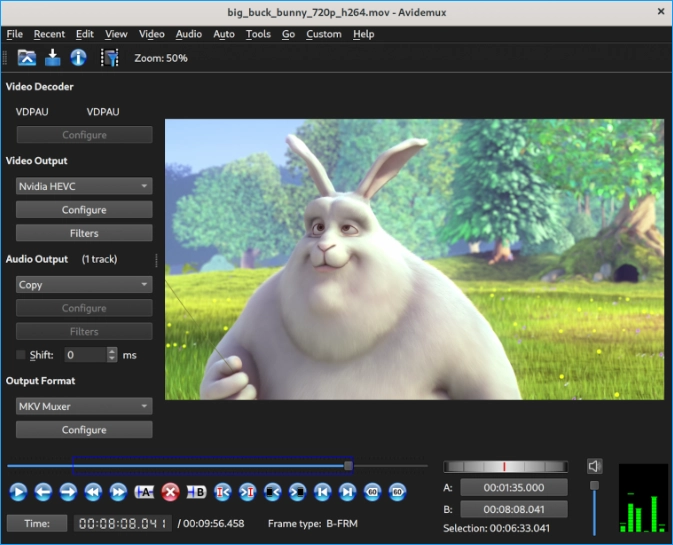
Task: Configure the MKV Muxer output format
Action: click(84, 430)
